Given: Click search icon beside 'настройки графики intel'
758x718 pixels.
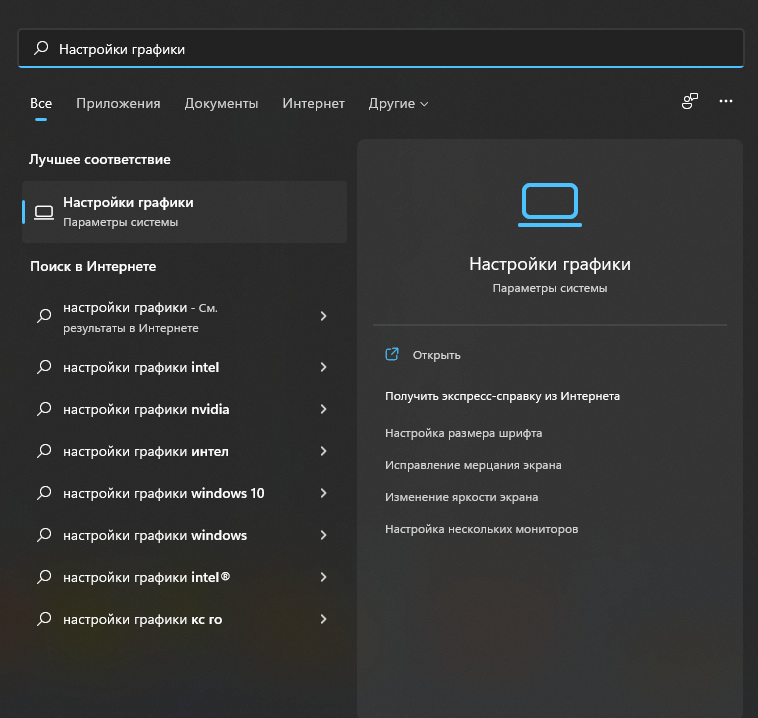Looking at the screenshot, I should (44, 367).
